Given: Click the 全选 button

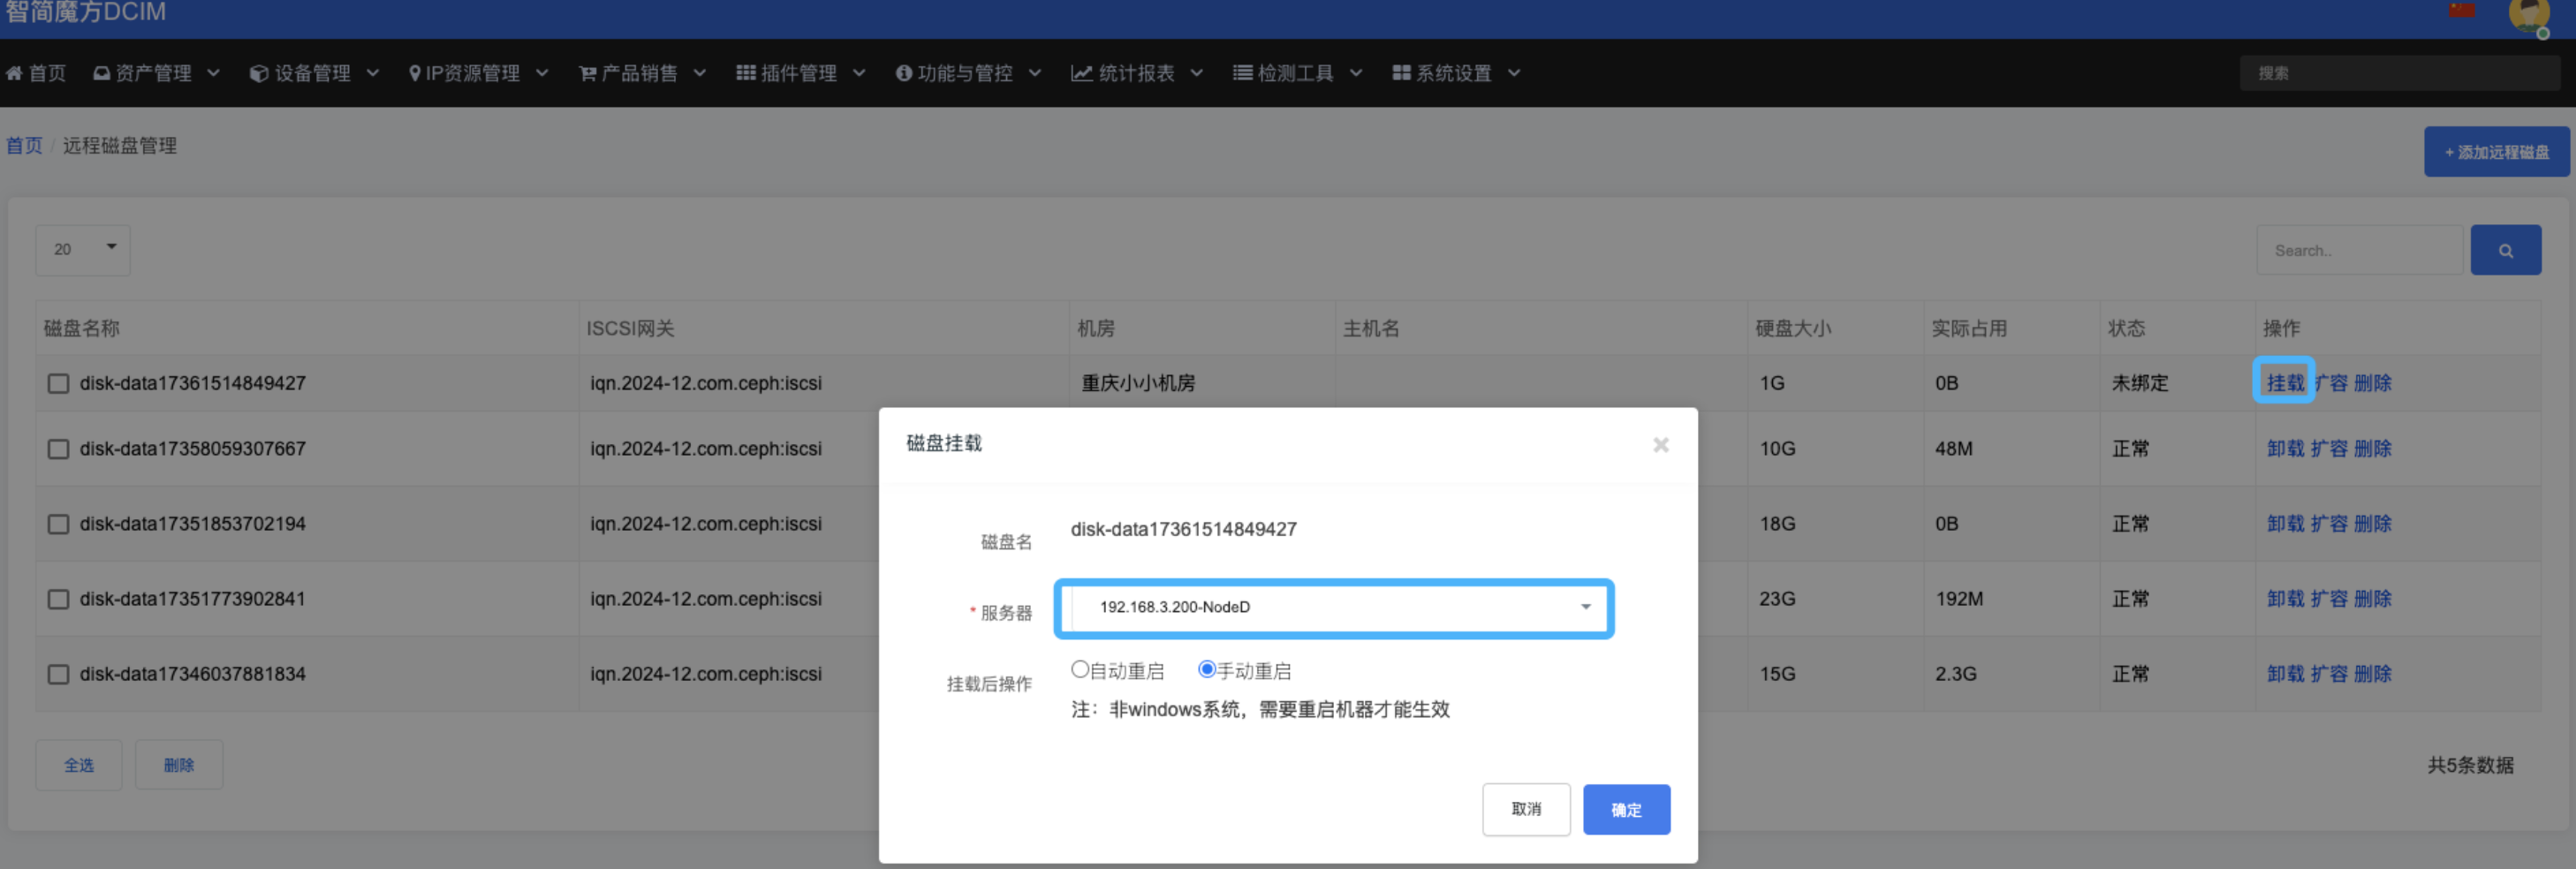Looking at the screenshot, I should pos(79,766).
